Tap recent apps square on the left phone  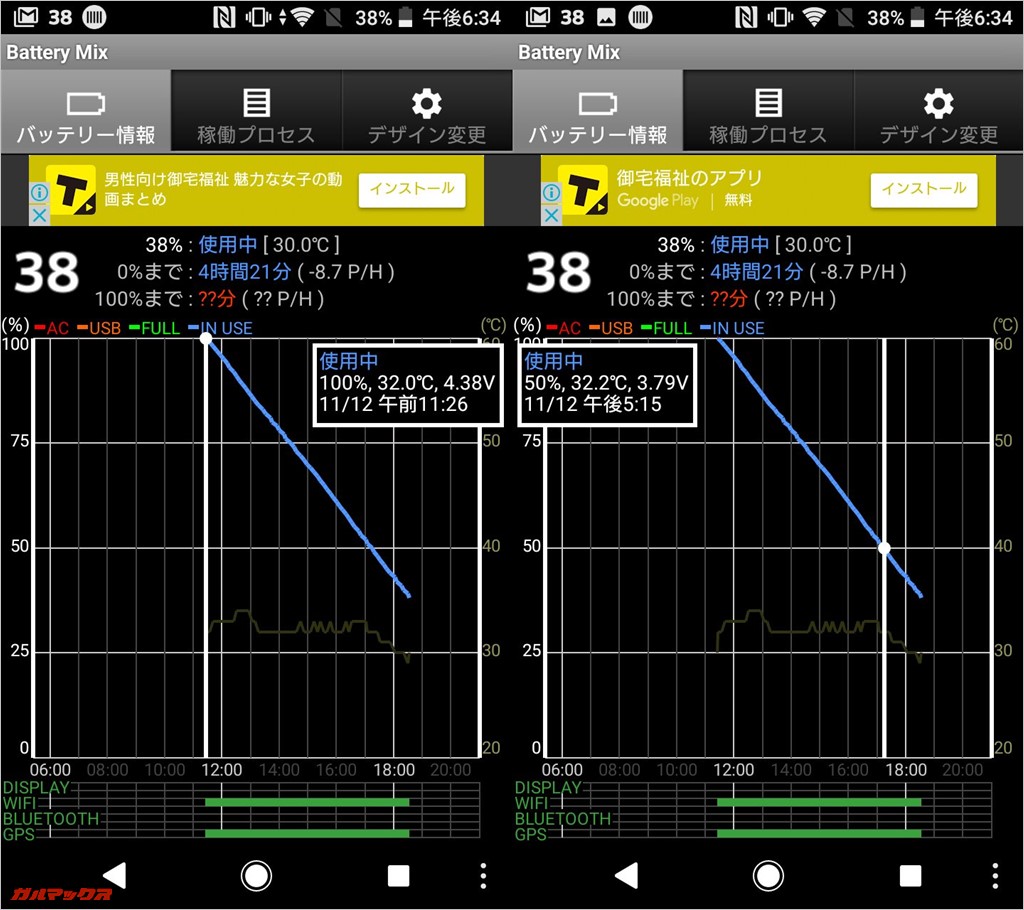[398, 876]
